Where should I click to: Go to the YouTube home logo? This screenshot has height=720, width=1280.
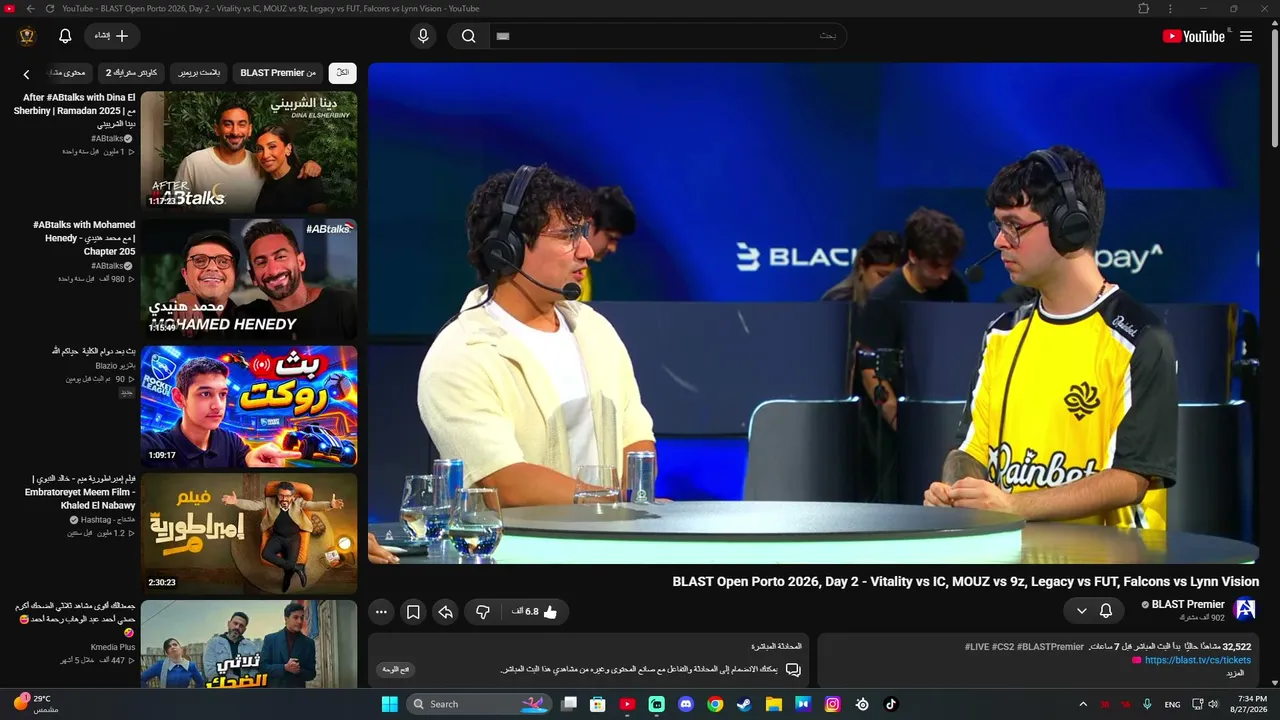click(1193, 36)
